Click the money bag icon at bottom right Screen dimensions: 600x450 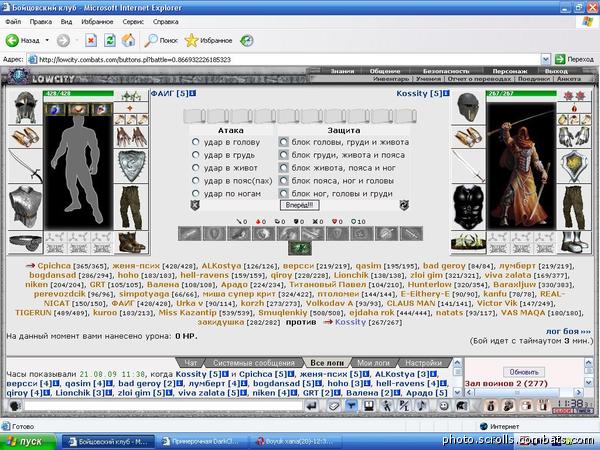(x=490, y=405)
